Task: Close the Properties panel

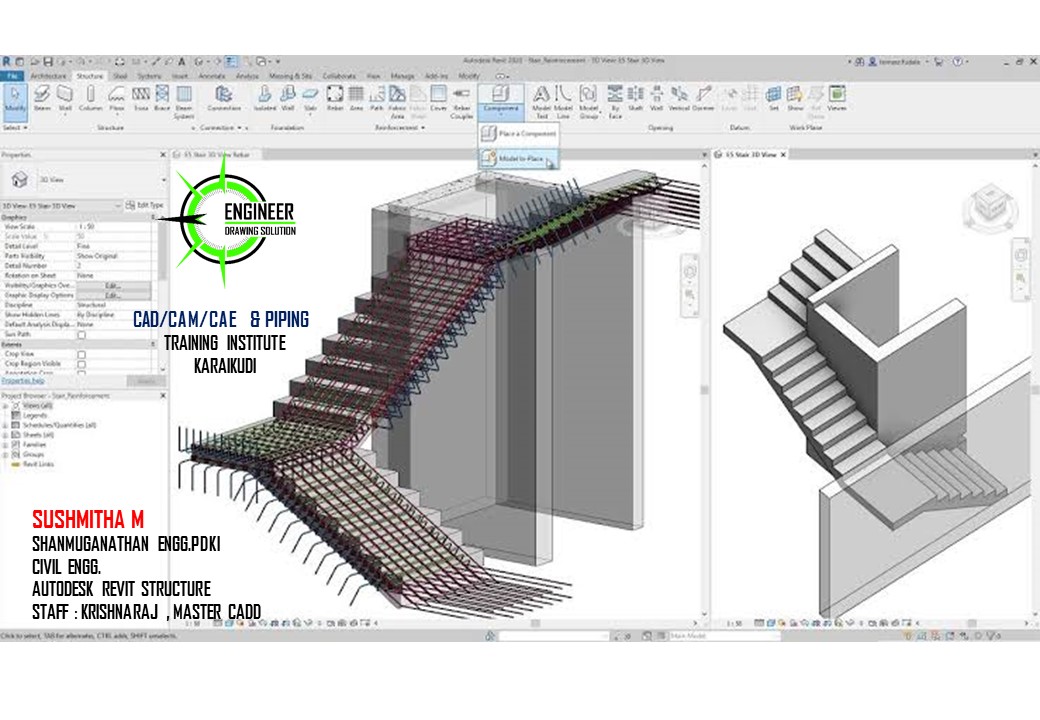Action: [x=163, y=154]
